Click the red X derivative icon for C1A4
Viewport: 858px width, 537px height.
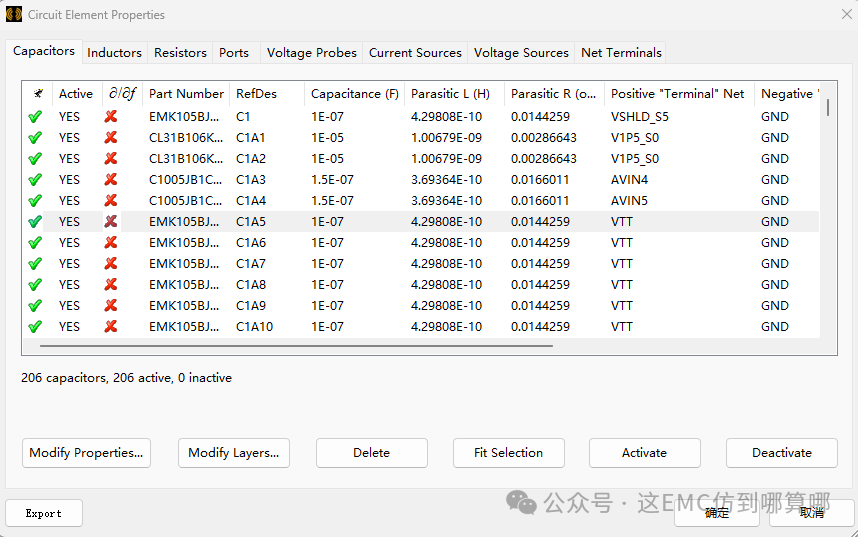pyautogui.click(x=111, y=200)
